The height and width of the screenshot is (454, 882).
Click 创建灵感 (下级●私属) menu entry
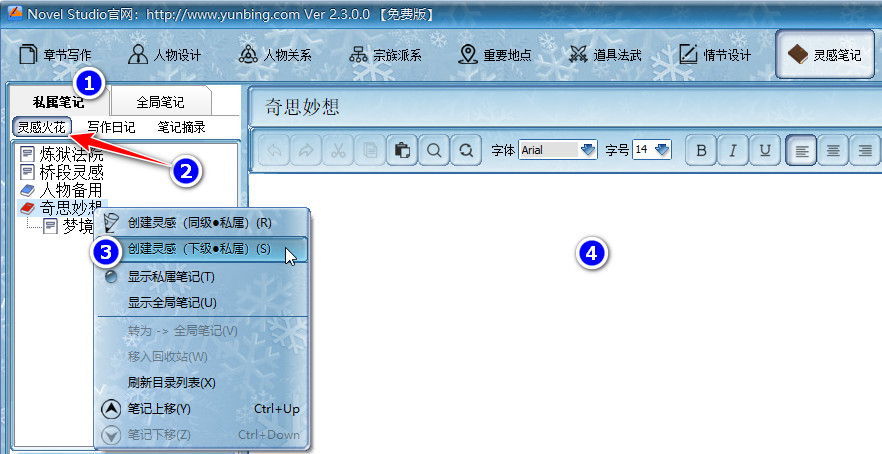(199, 248)
